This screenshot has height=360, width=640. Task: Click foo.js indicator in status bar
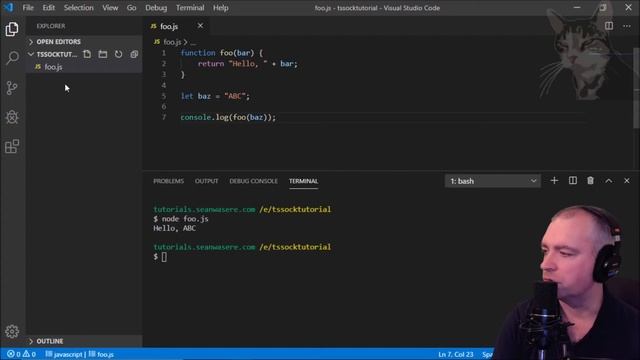tap(101, 354)
